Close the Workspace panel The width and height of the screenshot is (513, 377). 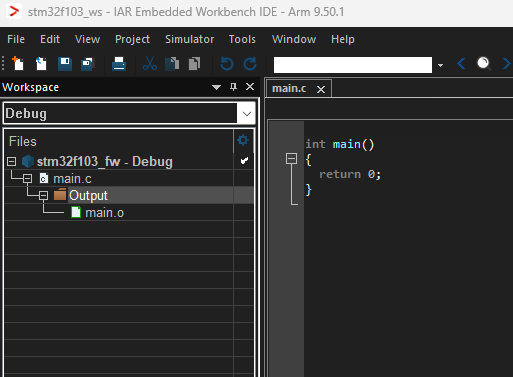[x=250, y=87]
